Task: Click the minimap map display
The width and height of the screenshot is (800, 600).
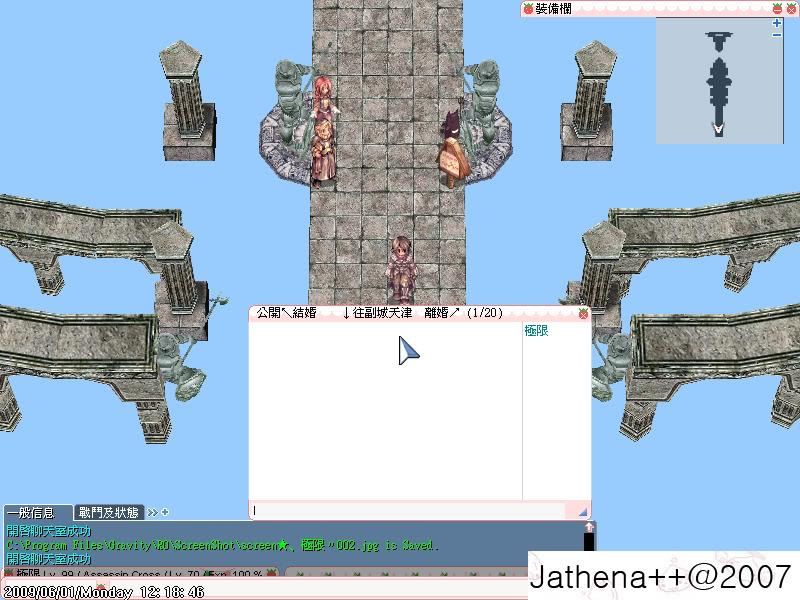Action: [x=719, y=81]
